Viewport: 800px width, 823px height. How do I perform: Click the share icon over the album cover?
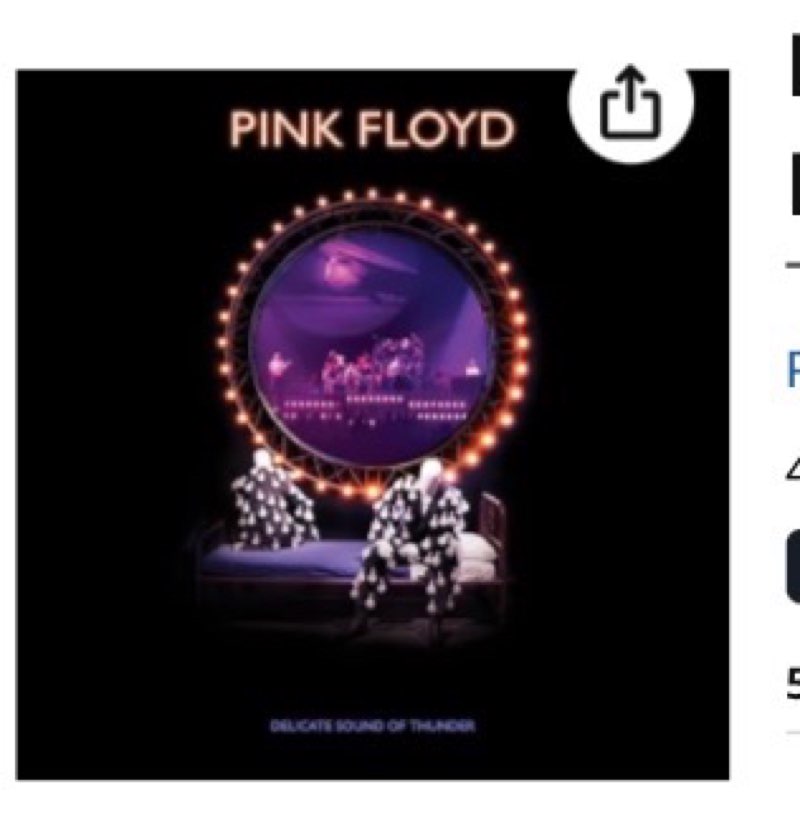630,103
